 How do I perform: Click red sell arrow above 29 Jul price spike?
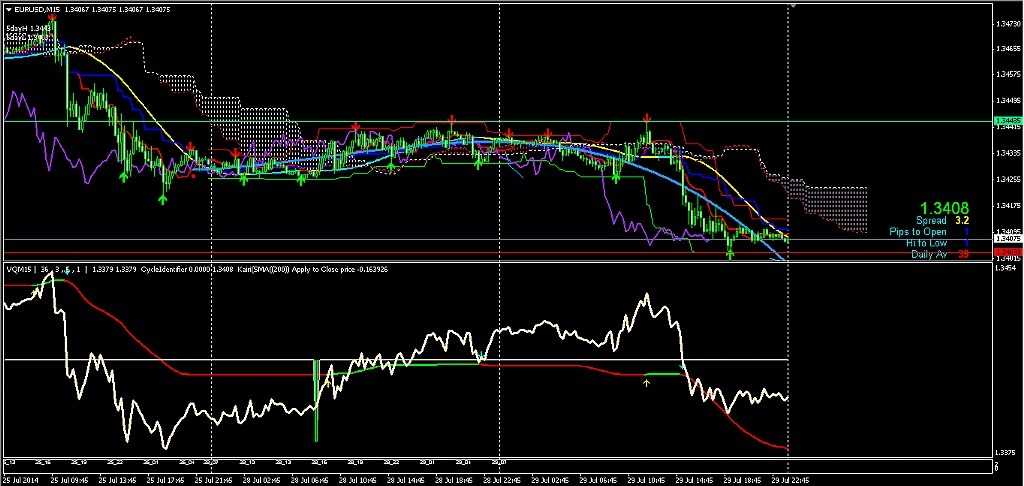(647, 118)
